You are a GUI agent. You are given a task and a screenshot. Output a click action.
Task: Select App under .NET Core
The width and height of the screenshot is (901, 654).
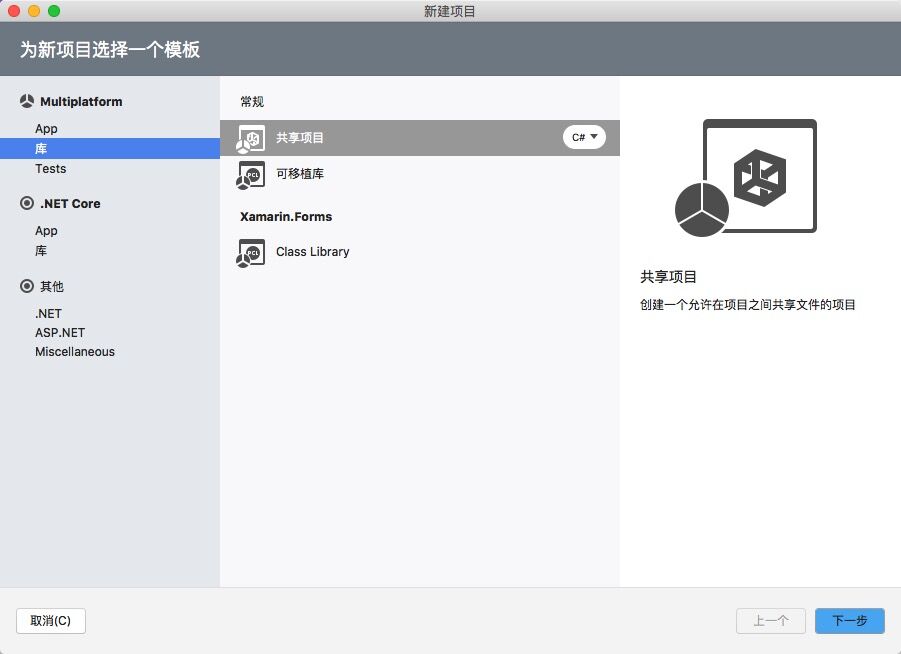click(x=46, y=230)
